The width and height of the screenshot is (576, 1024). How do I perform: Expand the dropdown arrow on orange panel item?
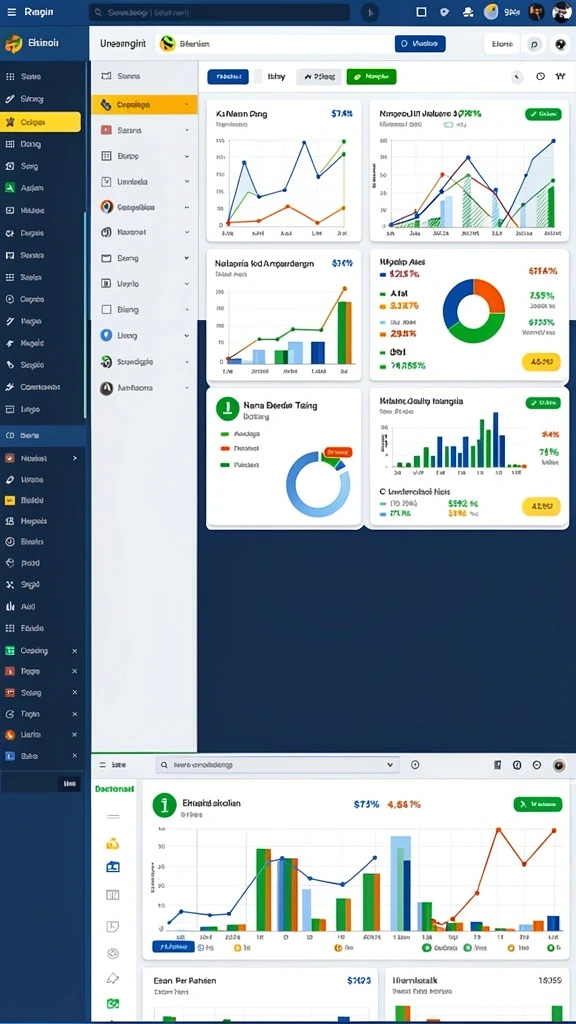click(x=187, y=104)
